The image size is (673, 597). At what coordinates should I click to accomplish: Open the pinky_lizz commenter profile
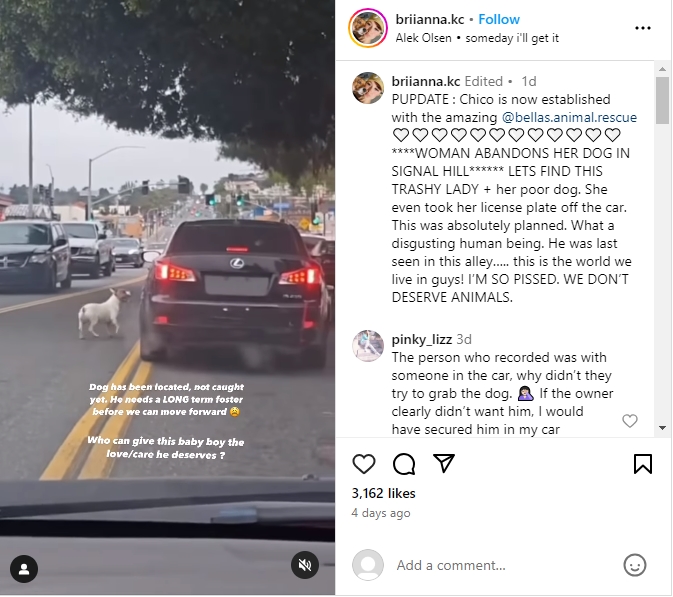(x=421, y=339)
